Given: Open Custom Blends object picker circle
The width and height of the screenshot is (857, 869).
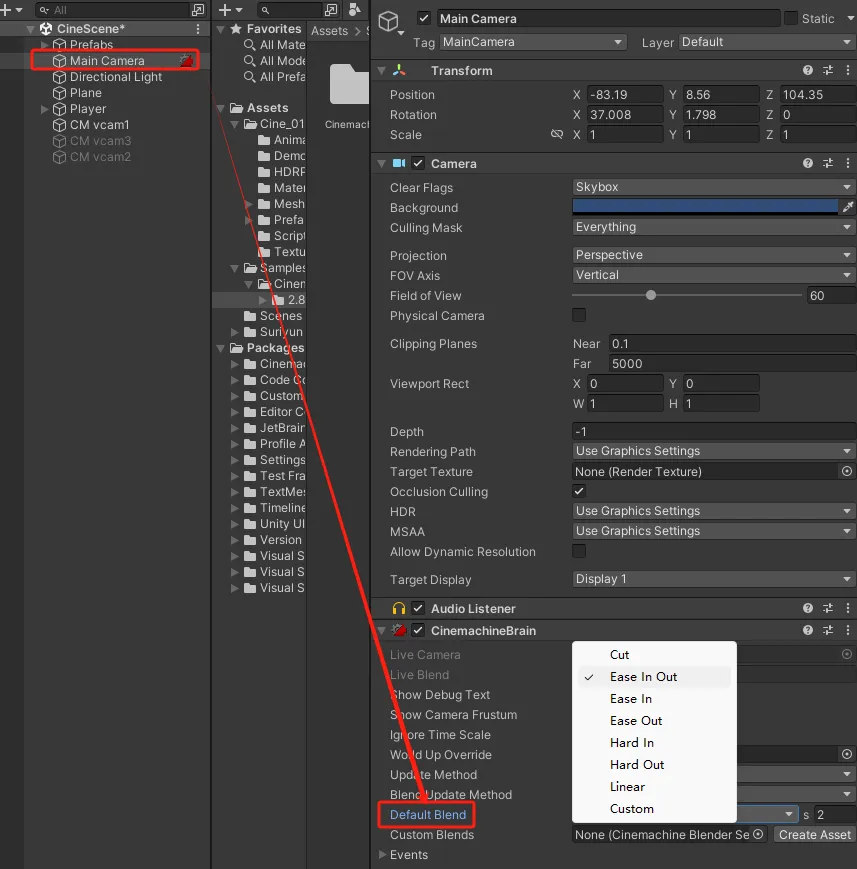Looking at the screenshot, I should tap(758, 834).
